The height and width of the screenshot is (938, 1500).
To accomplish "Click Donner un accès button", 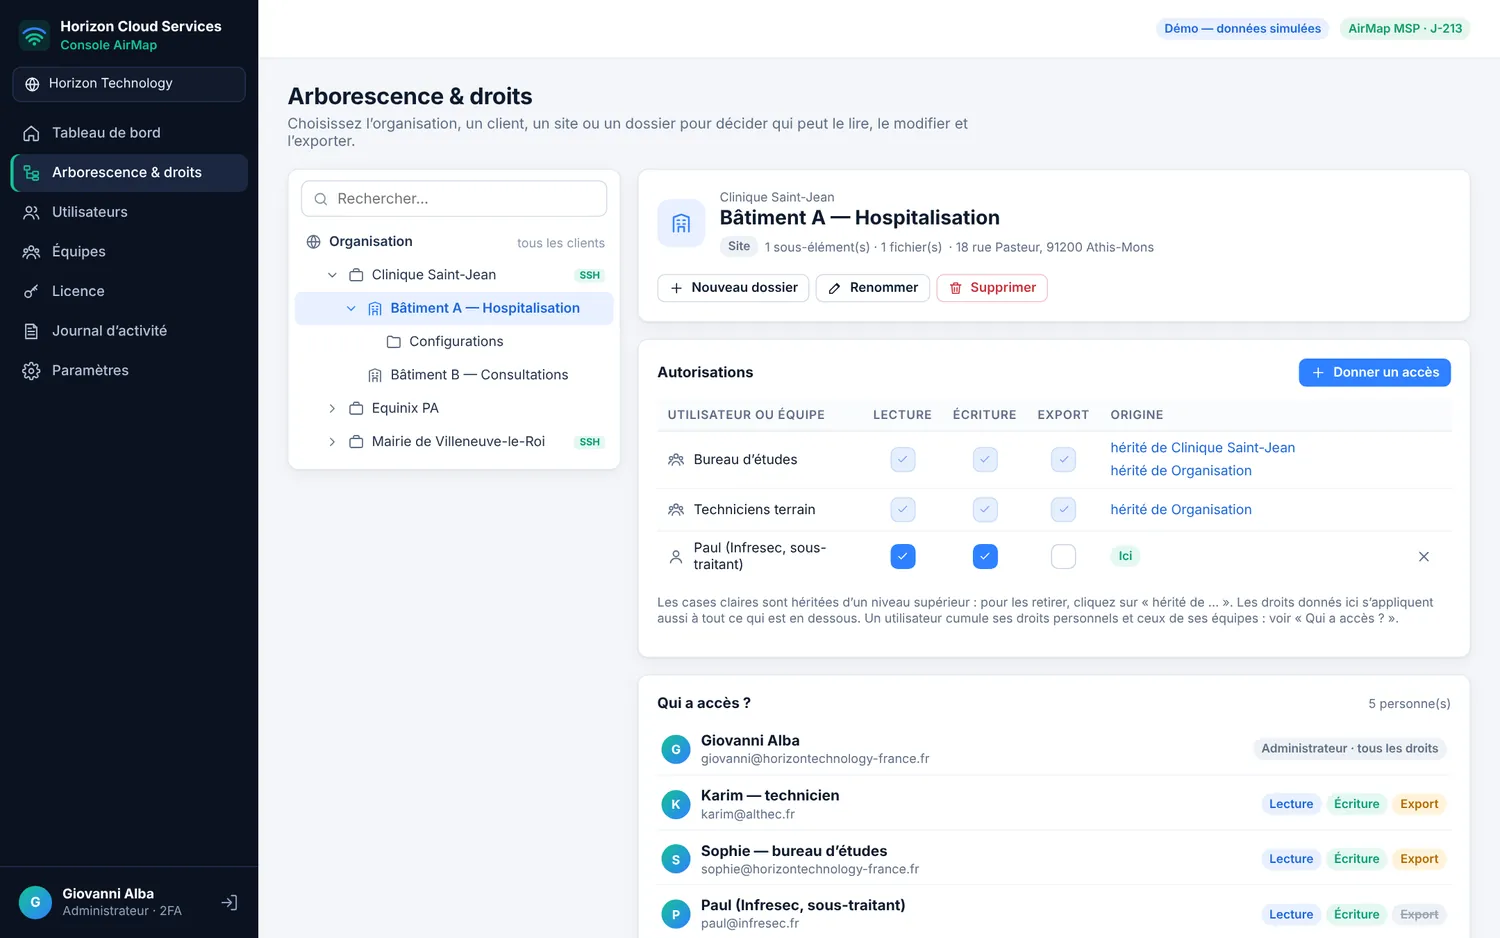I will (1375, 372).
